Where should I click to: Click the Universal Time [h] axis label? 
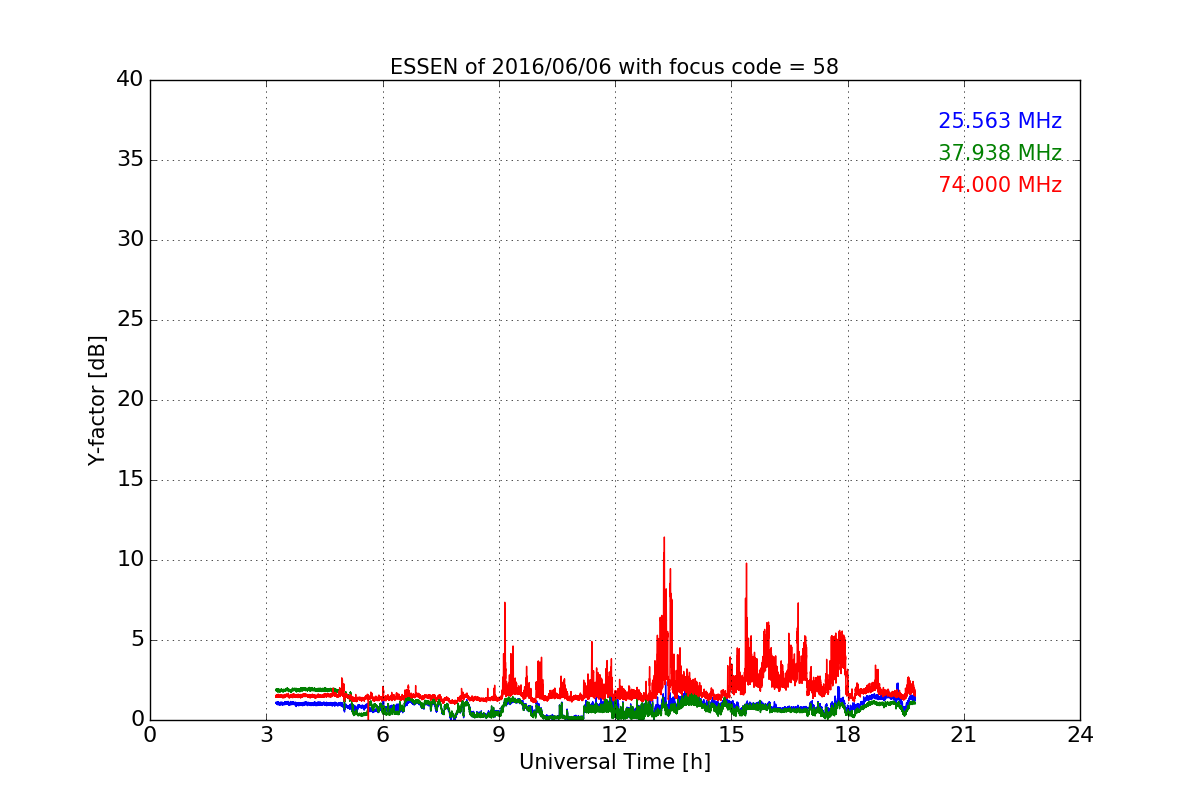coord(614,762)
